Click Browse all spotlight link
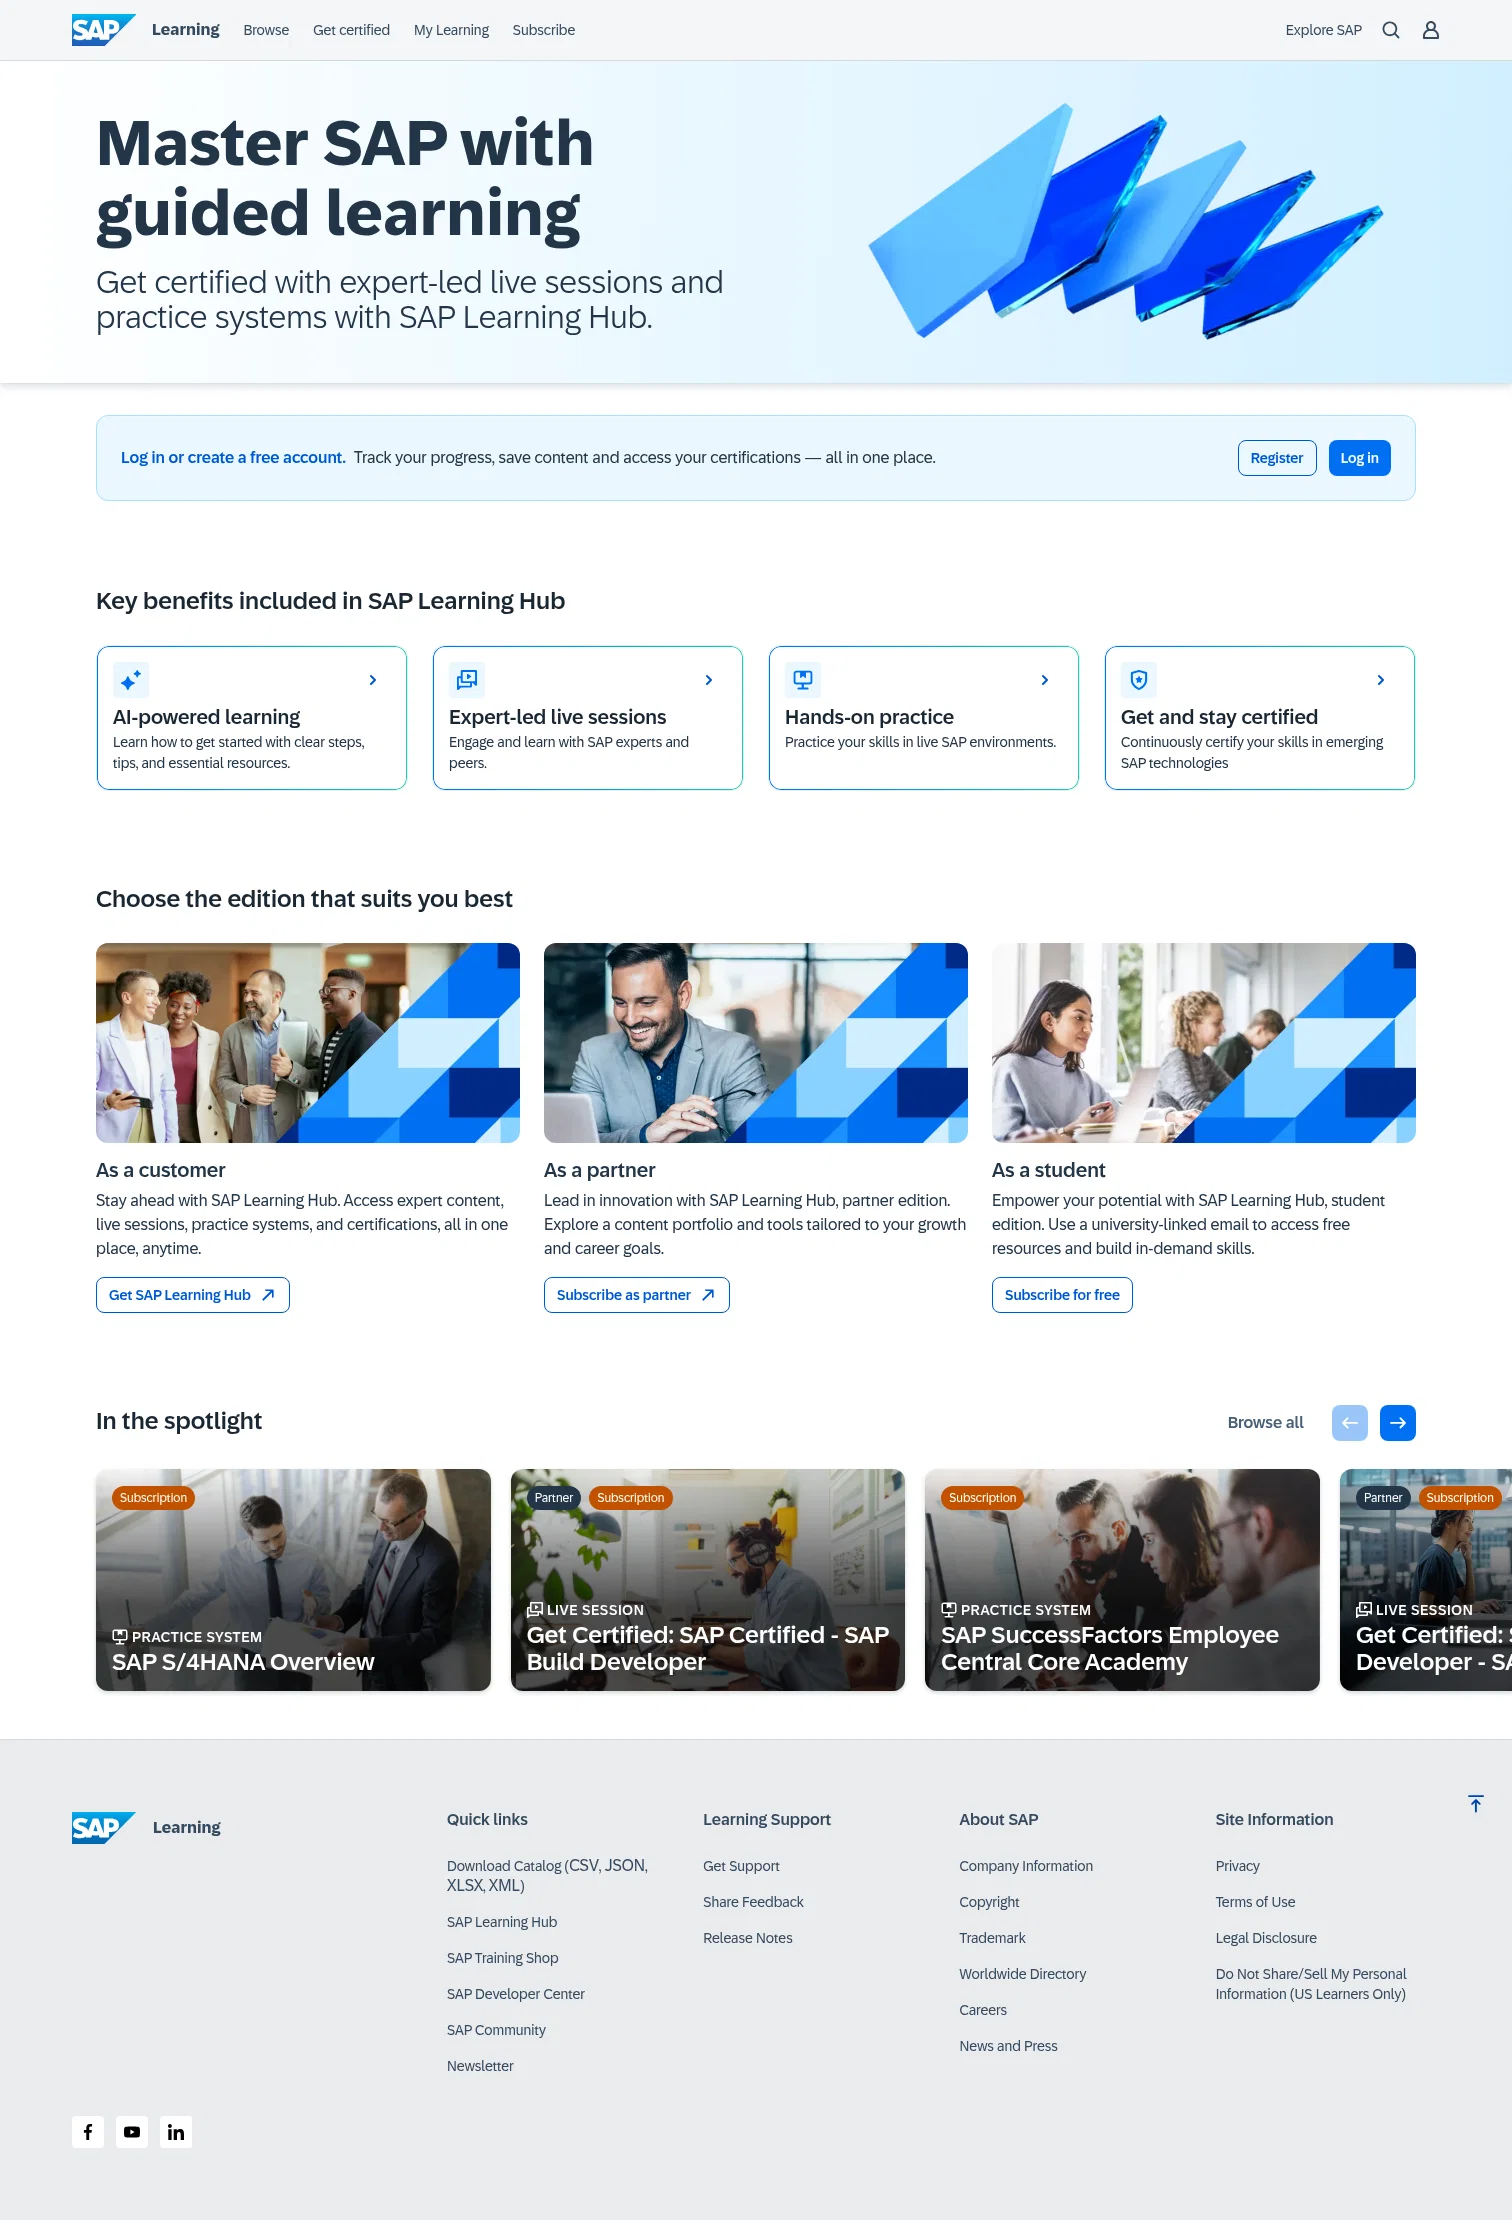Screen dimensions: 1512x2220 [1265, 1423]
